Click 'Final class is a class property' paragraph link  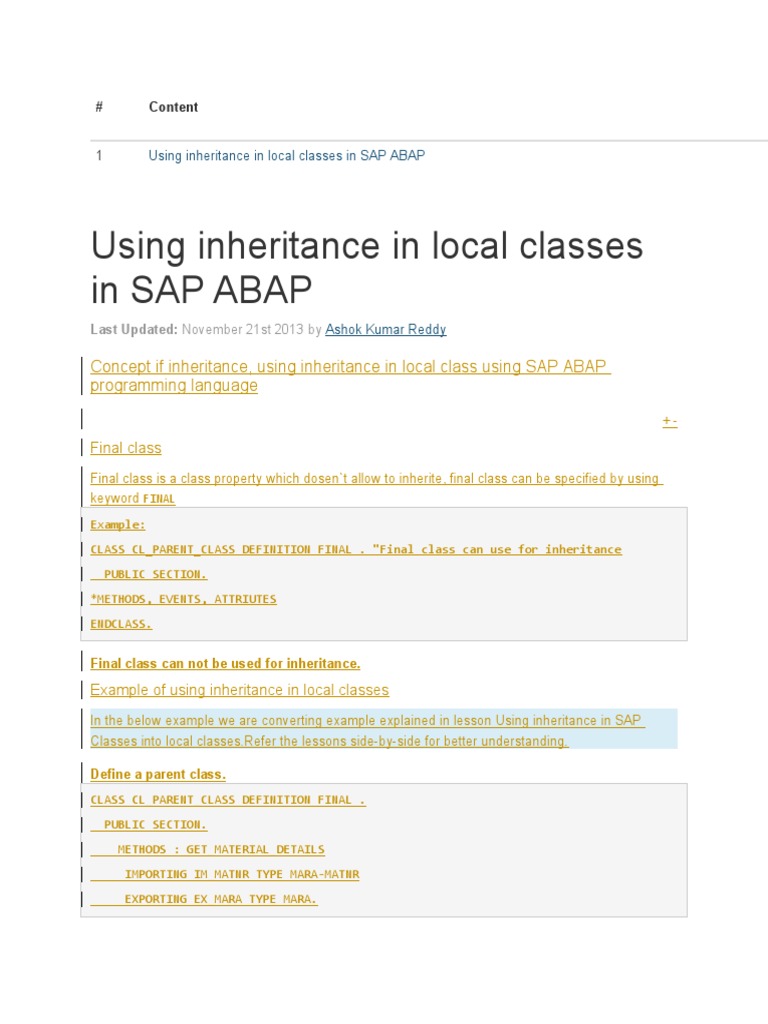click(x=376, y=488)
